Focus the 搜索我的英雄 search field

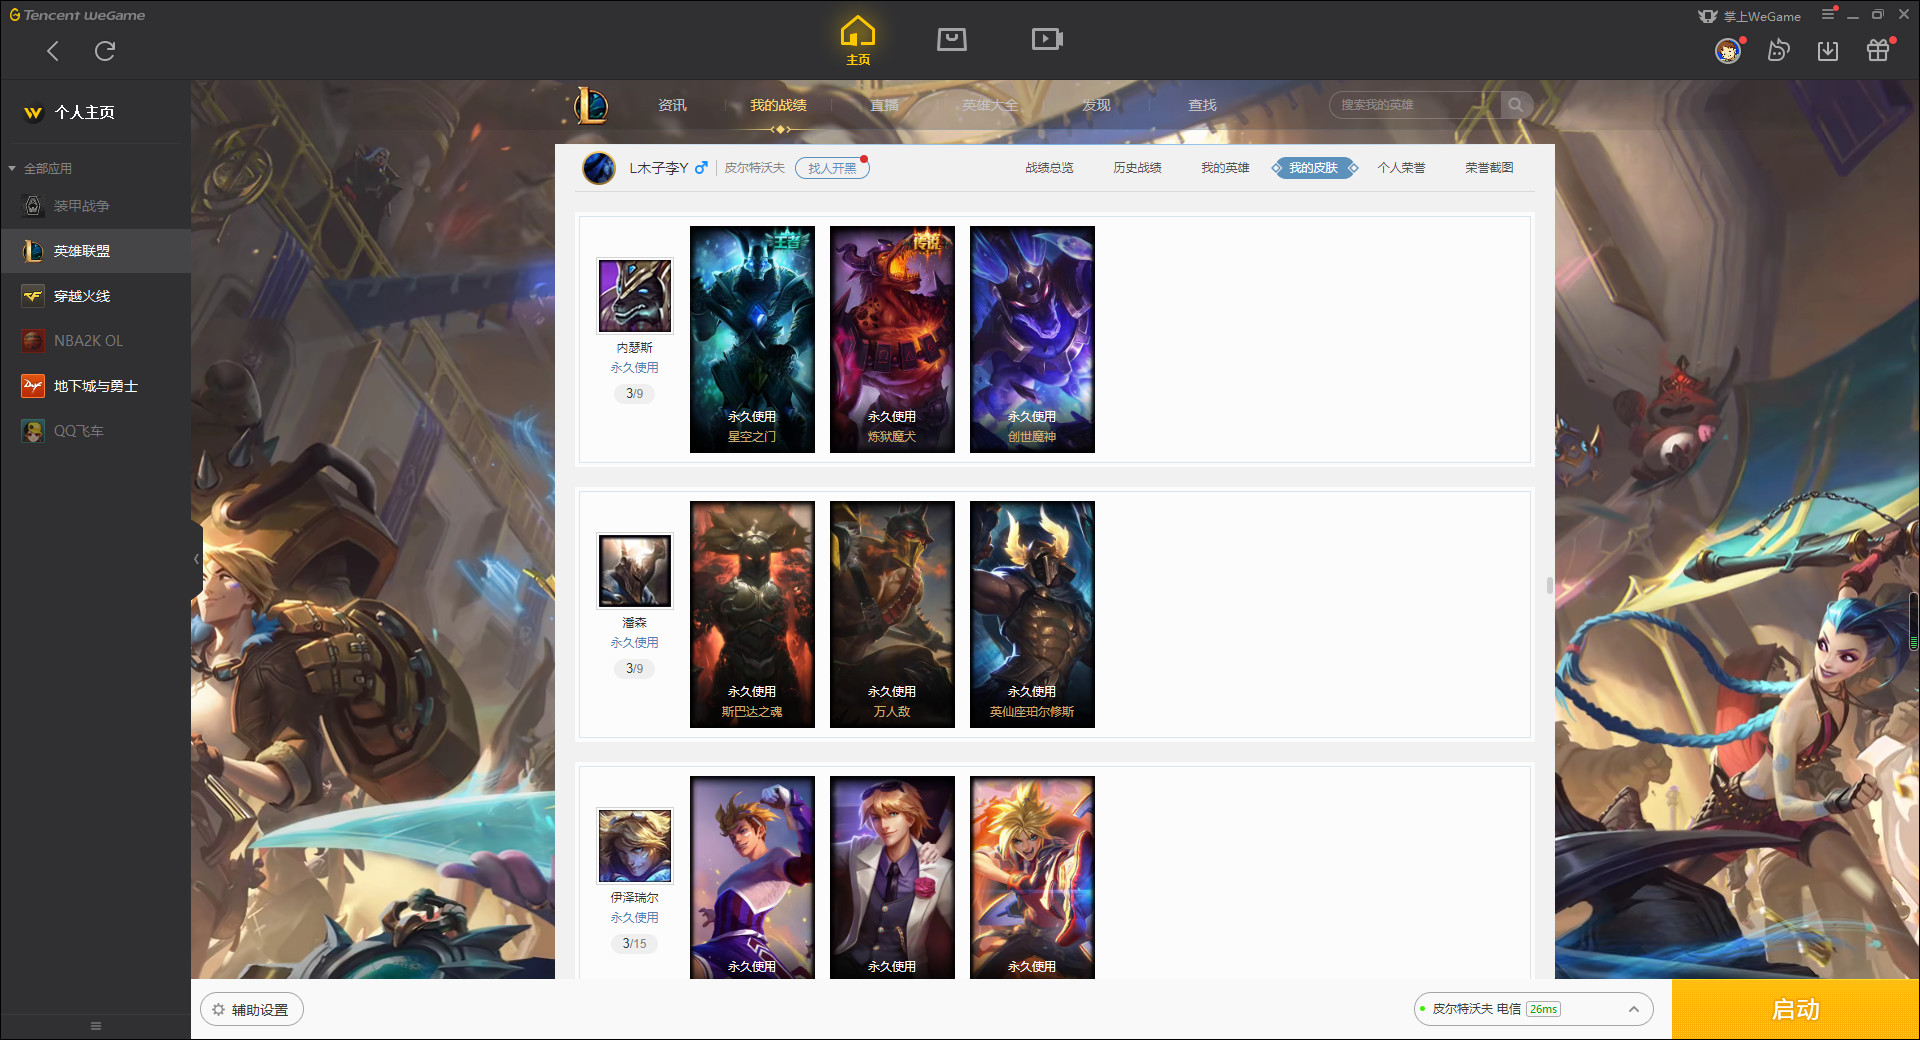[1415, 105]
